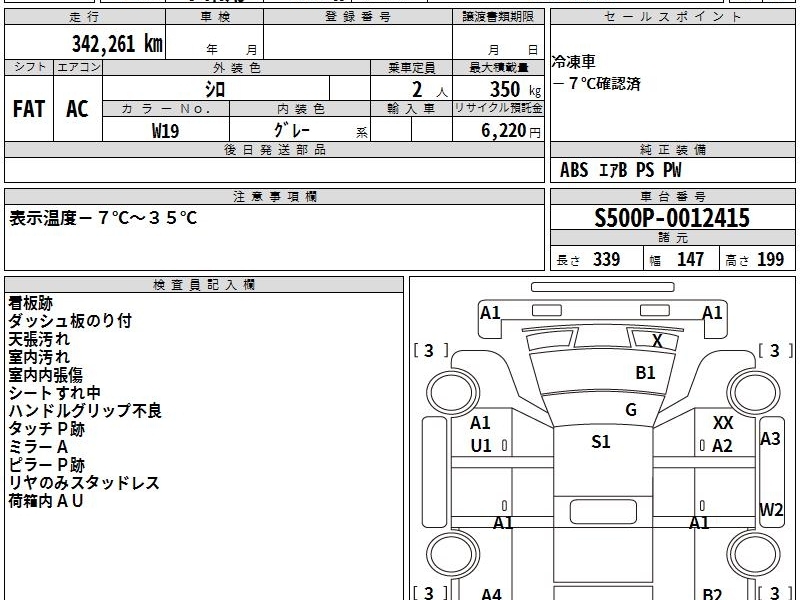Select the カラーNo. header
This screenshot has height=600, width=800.
[x=166, y=109]
